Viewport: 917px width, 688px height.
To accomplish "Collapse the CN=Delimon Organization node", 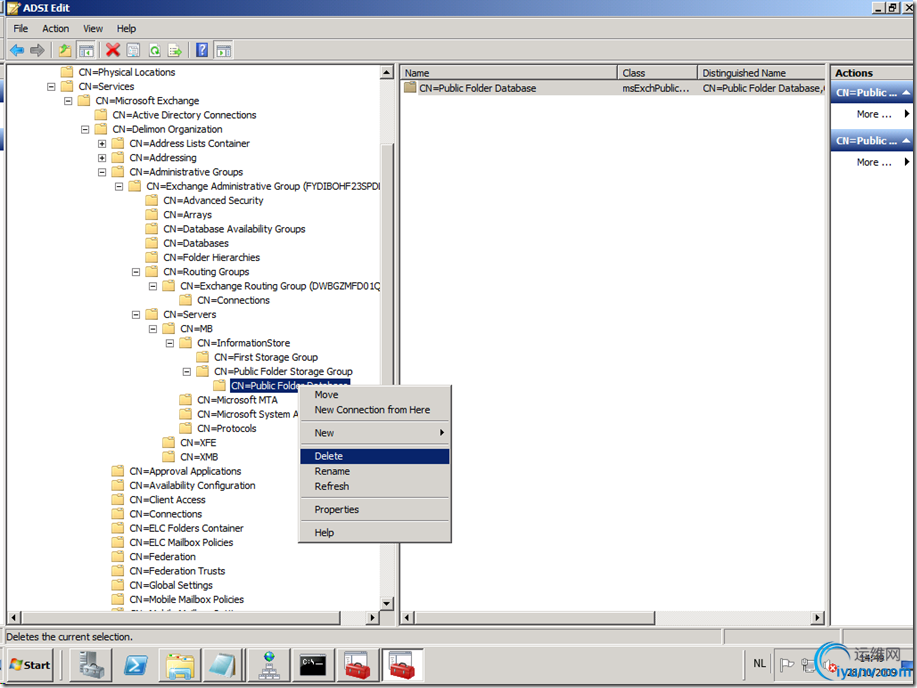I will click(x=85, y=129).
